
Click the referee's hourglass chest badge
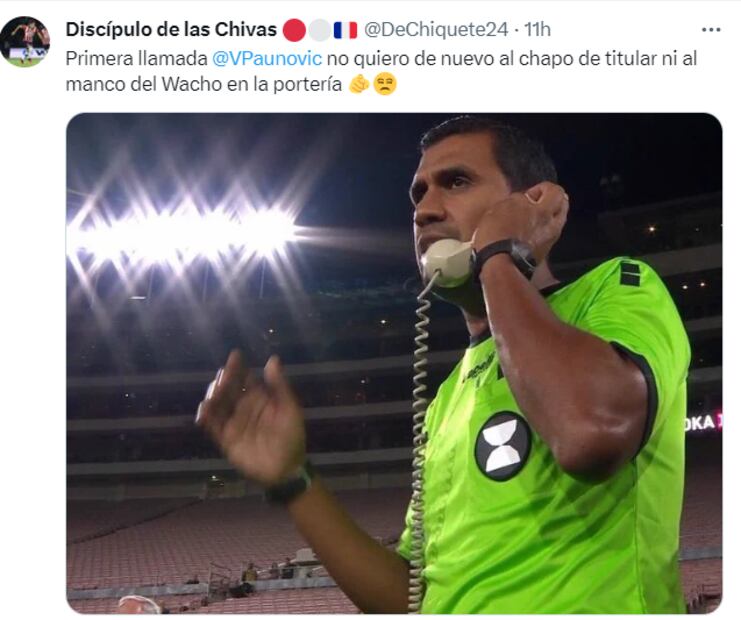[503, 446]
